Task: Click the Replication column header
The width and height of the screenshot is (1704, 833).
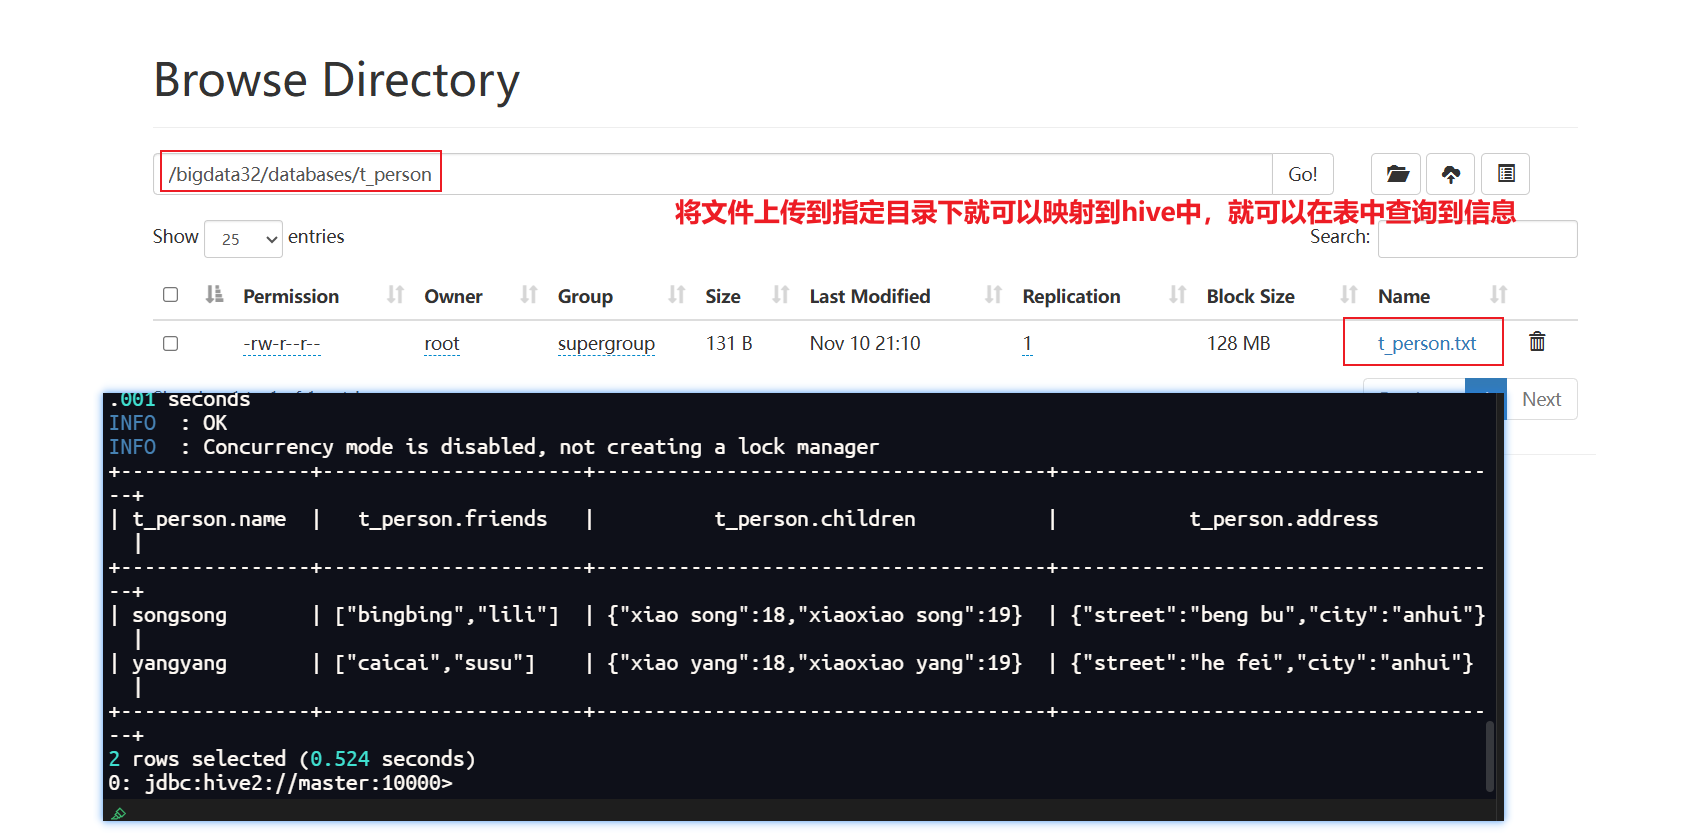Action: point(1071,296)
